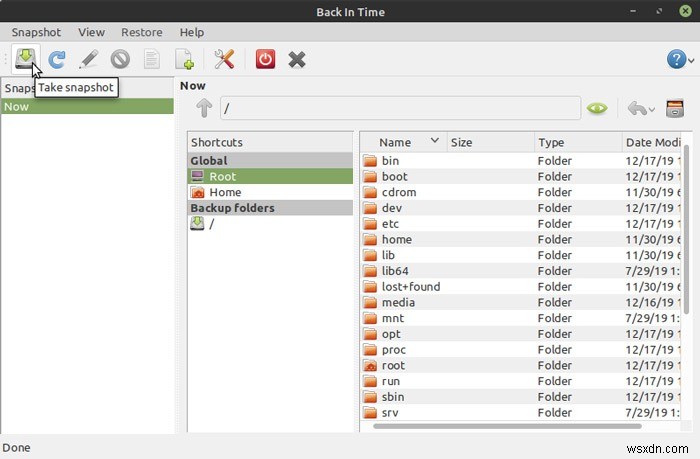This screenshot has height=459, width=700.
Task: Go up one folder with the arrow
Action: (x=204, y=108)
